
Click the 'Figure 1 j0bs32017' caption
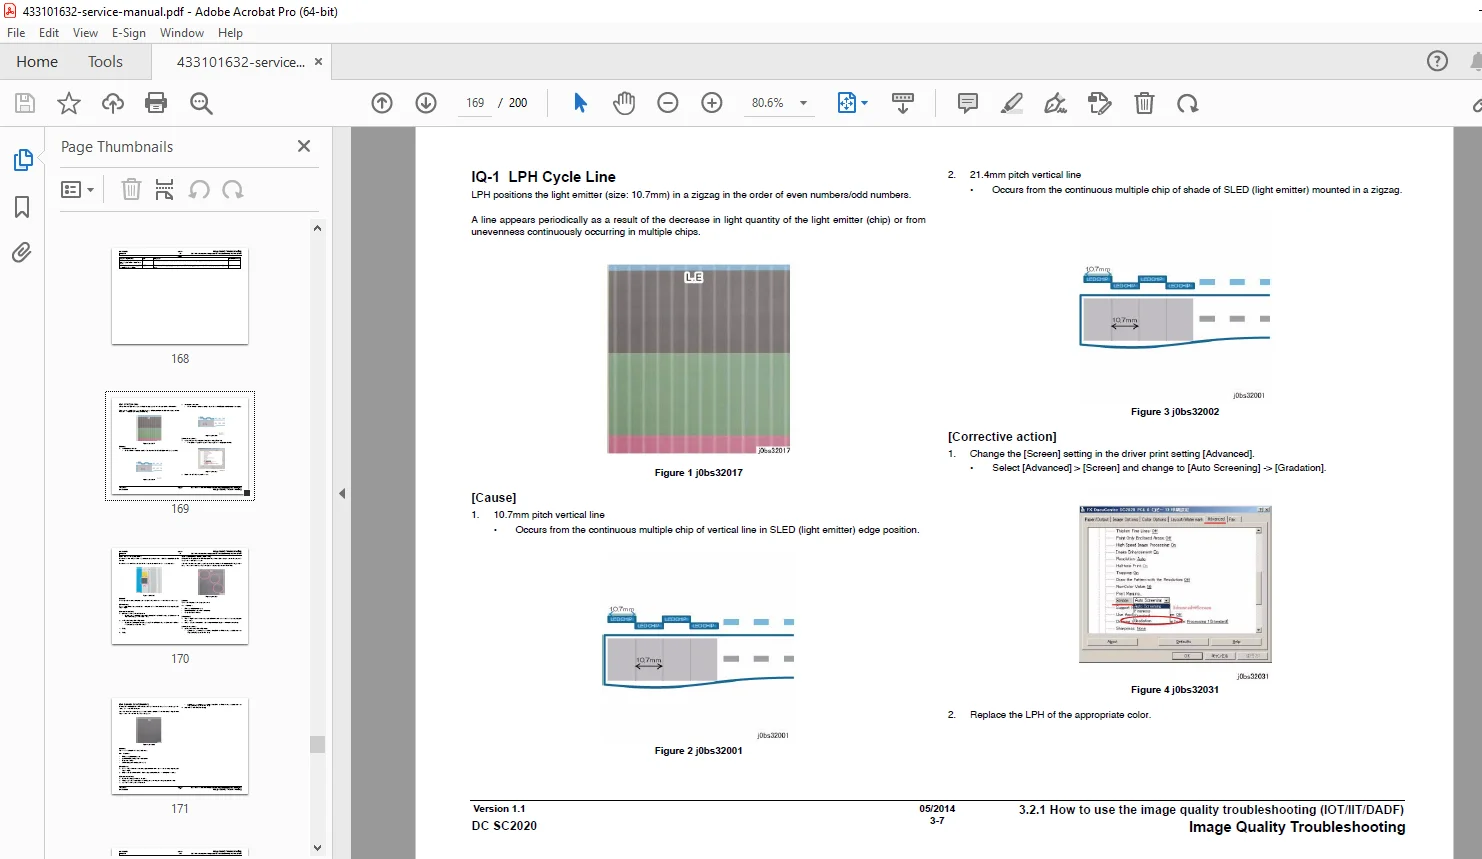click(x=698, y=473)
